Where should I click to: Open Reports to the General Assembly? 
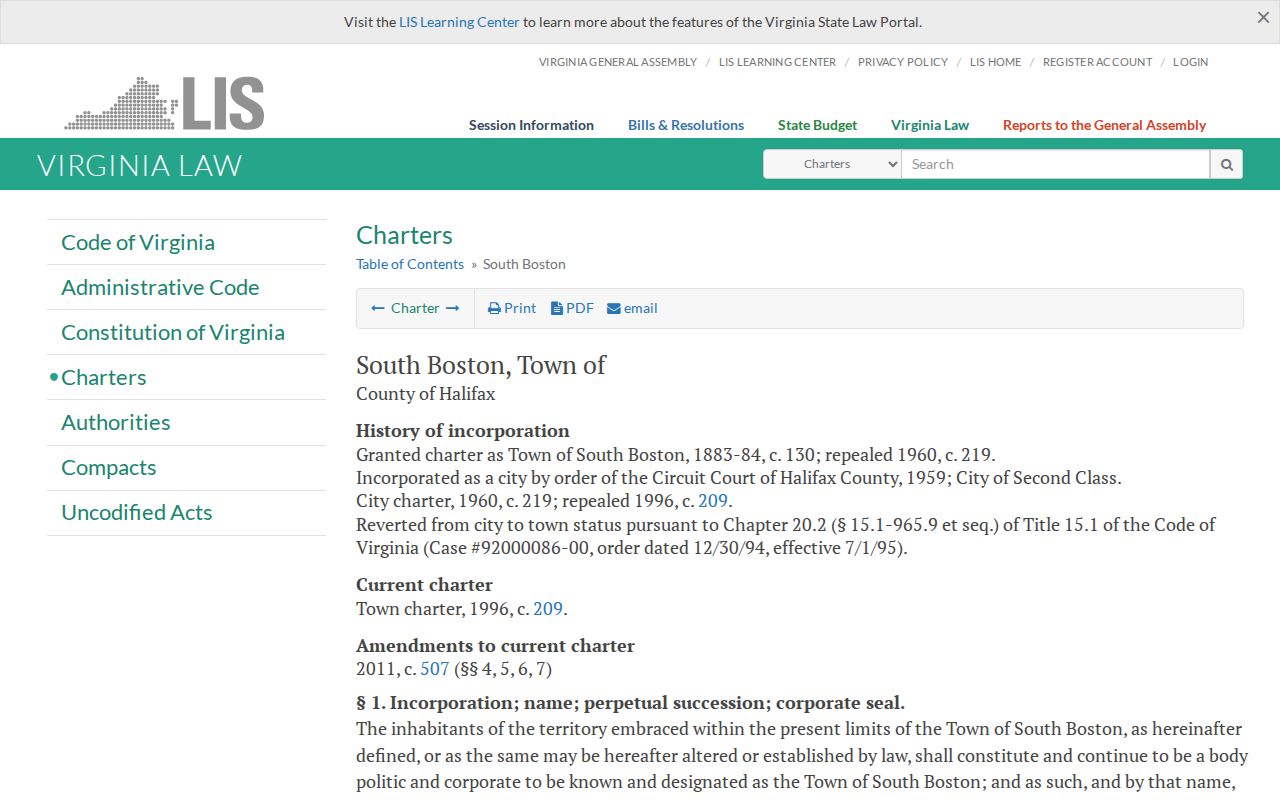[1104, 125]
